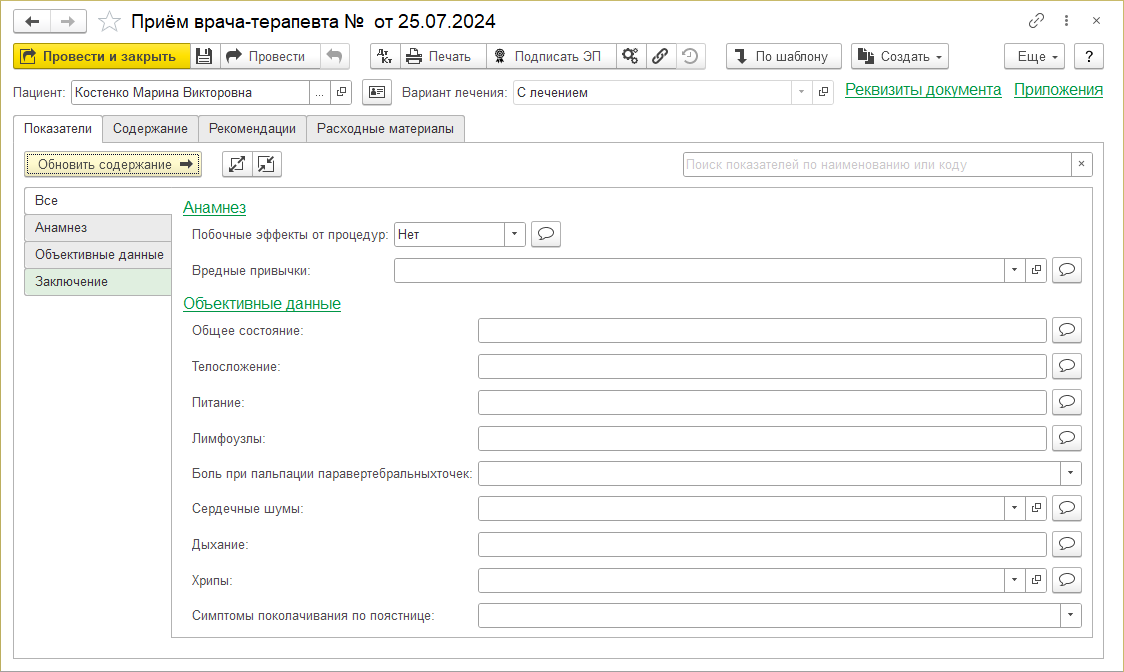Add document to favorites with star icon
Screen dimensions: 1124x672
tap(109, 22)
